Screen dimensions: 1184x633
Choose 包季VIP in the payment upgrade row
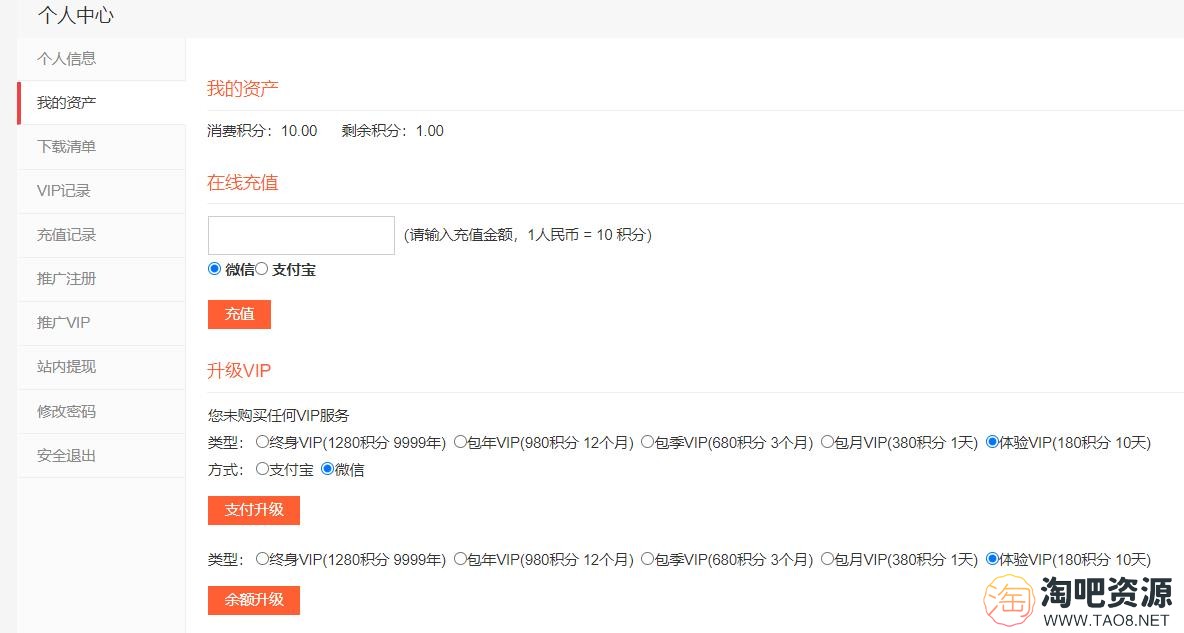click(647, 442)
